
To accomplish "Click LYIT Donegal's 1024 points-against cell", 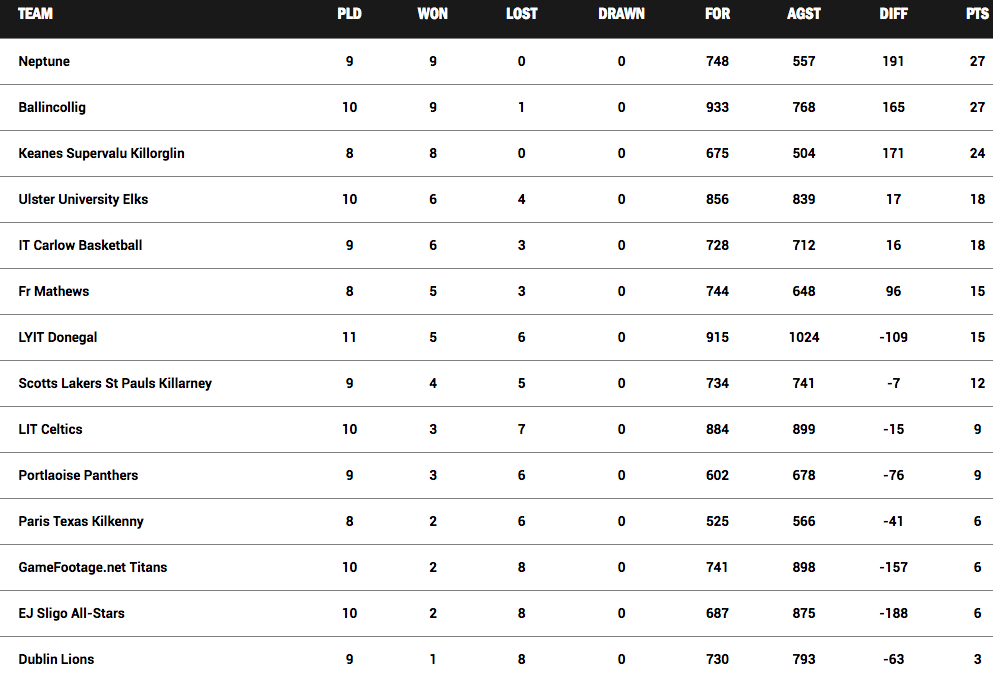I will [x=803, y=337].
